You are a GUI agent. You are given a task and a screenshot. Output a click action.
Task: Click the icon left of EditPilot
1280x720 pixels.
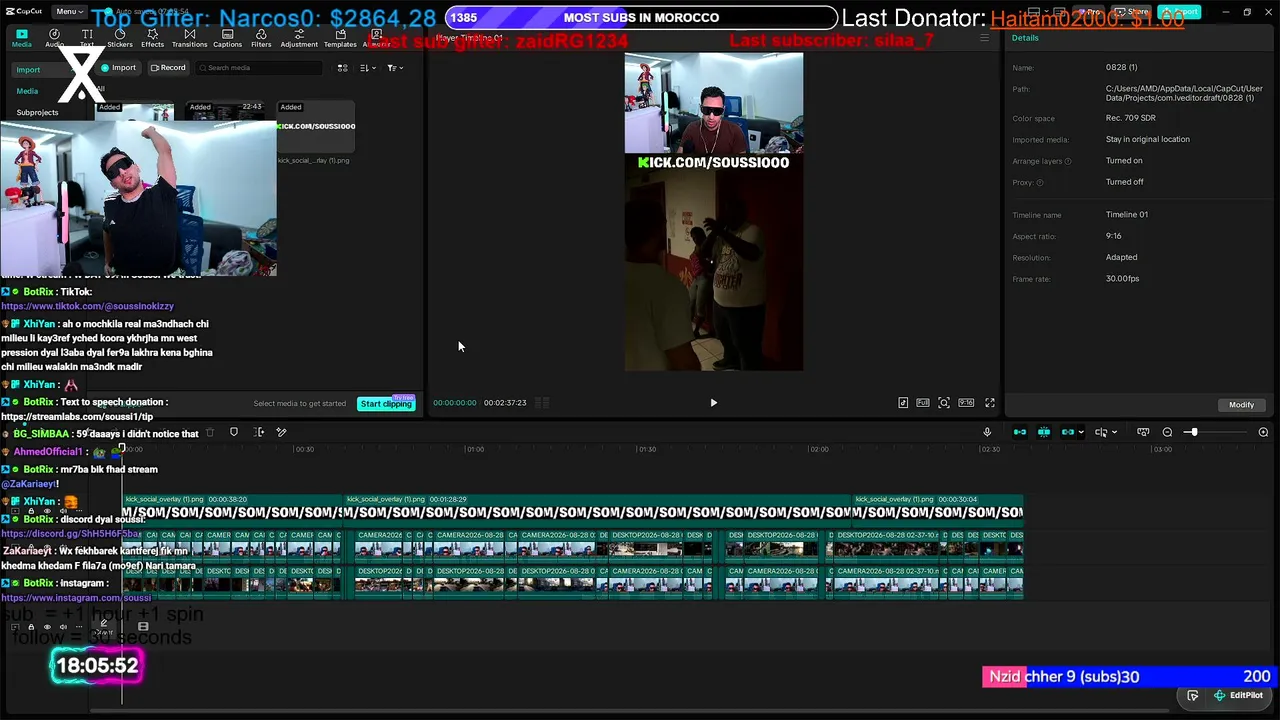click(x=1193, y=696)
